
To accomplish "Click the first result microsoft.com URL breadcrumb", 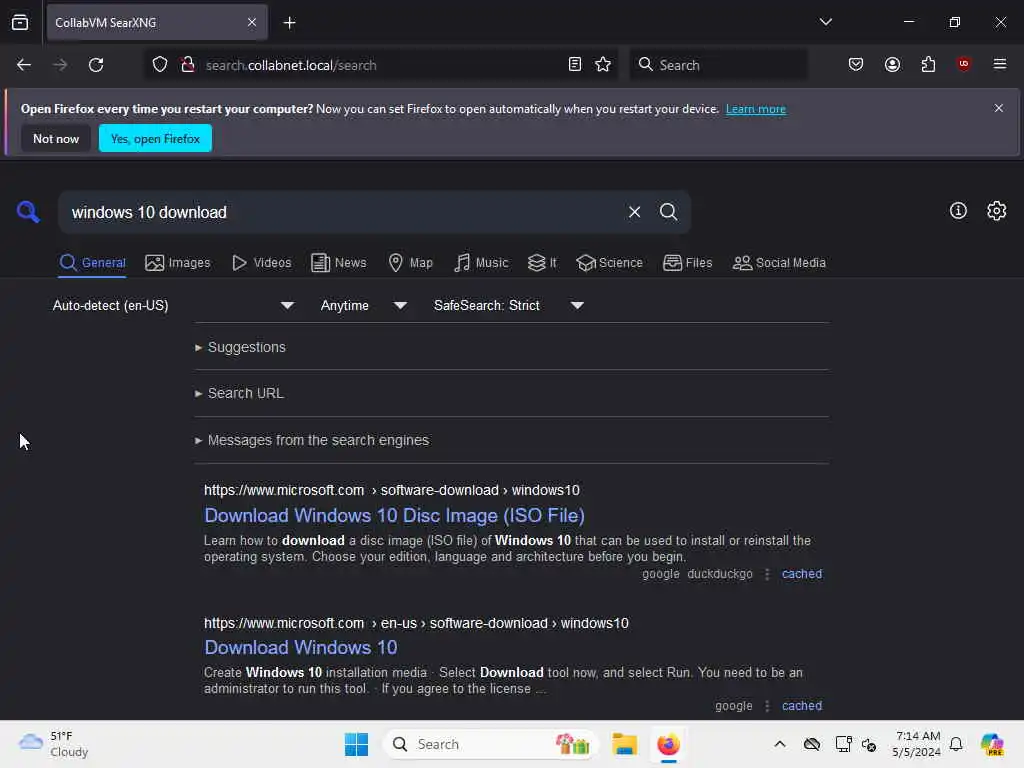I will click(x=392, y=490).
